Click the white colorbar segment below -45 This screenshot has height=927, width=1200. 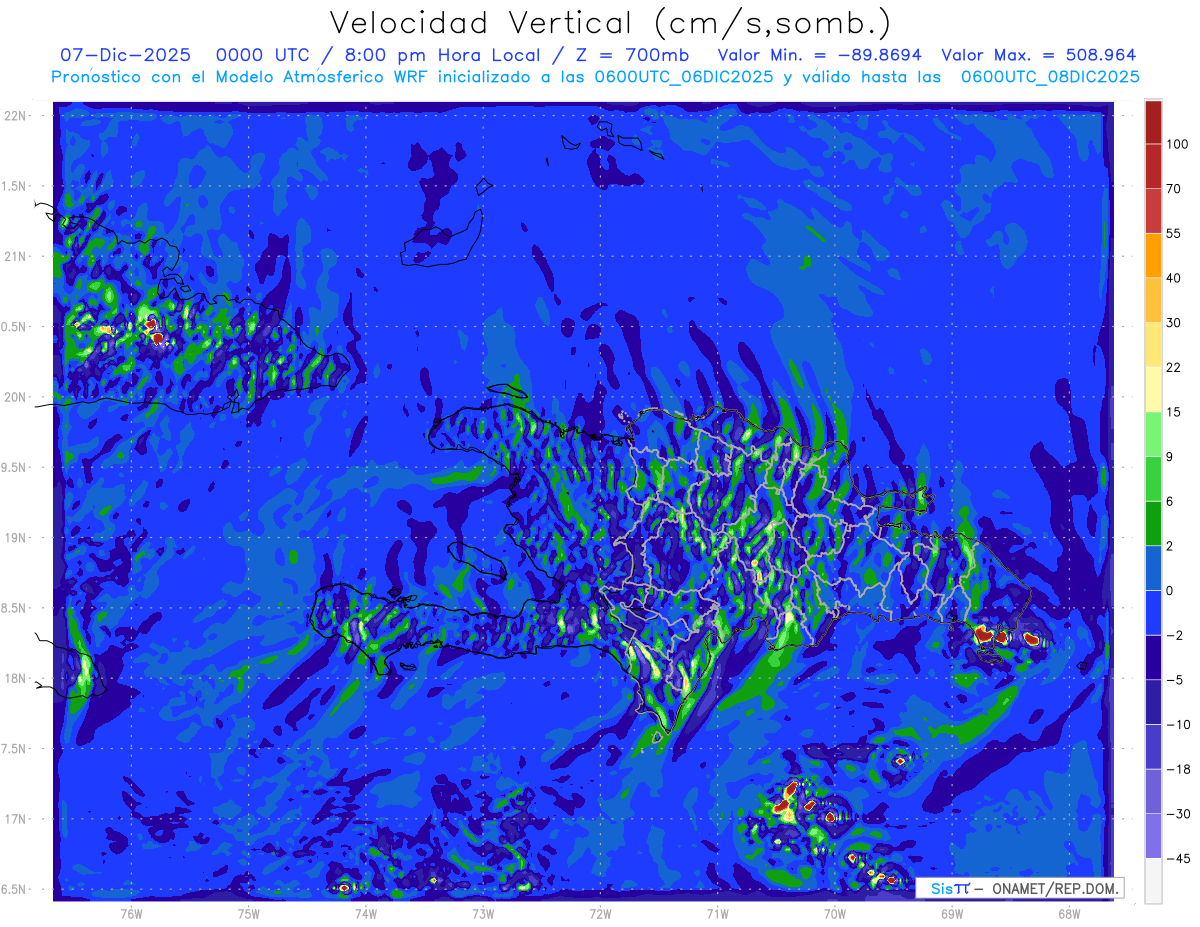(1153, 880)
